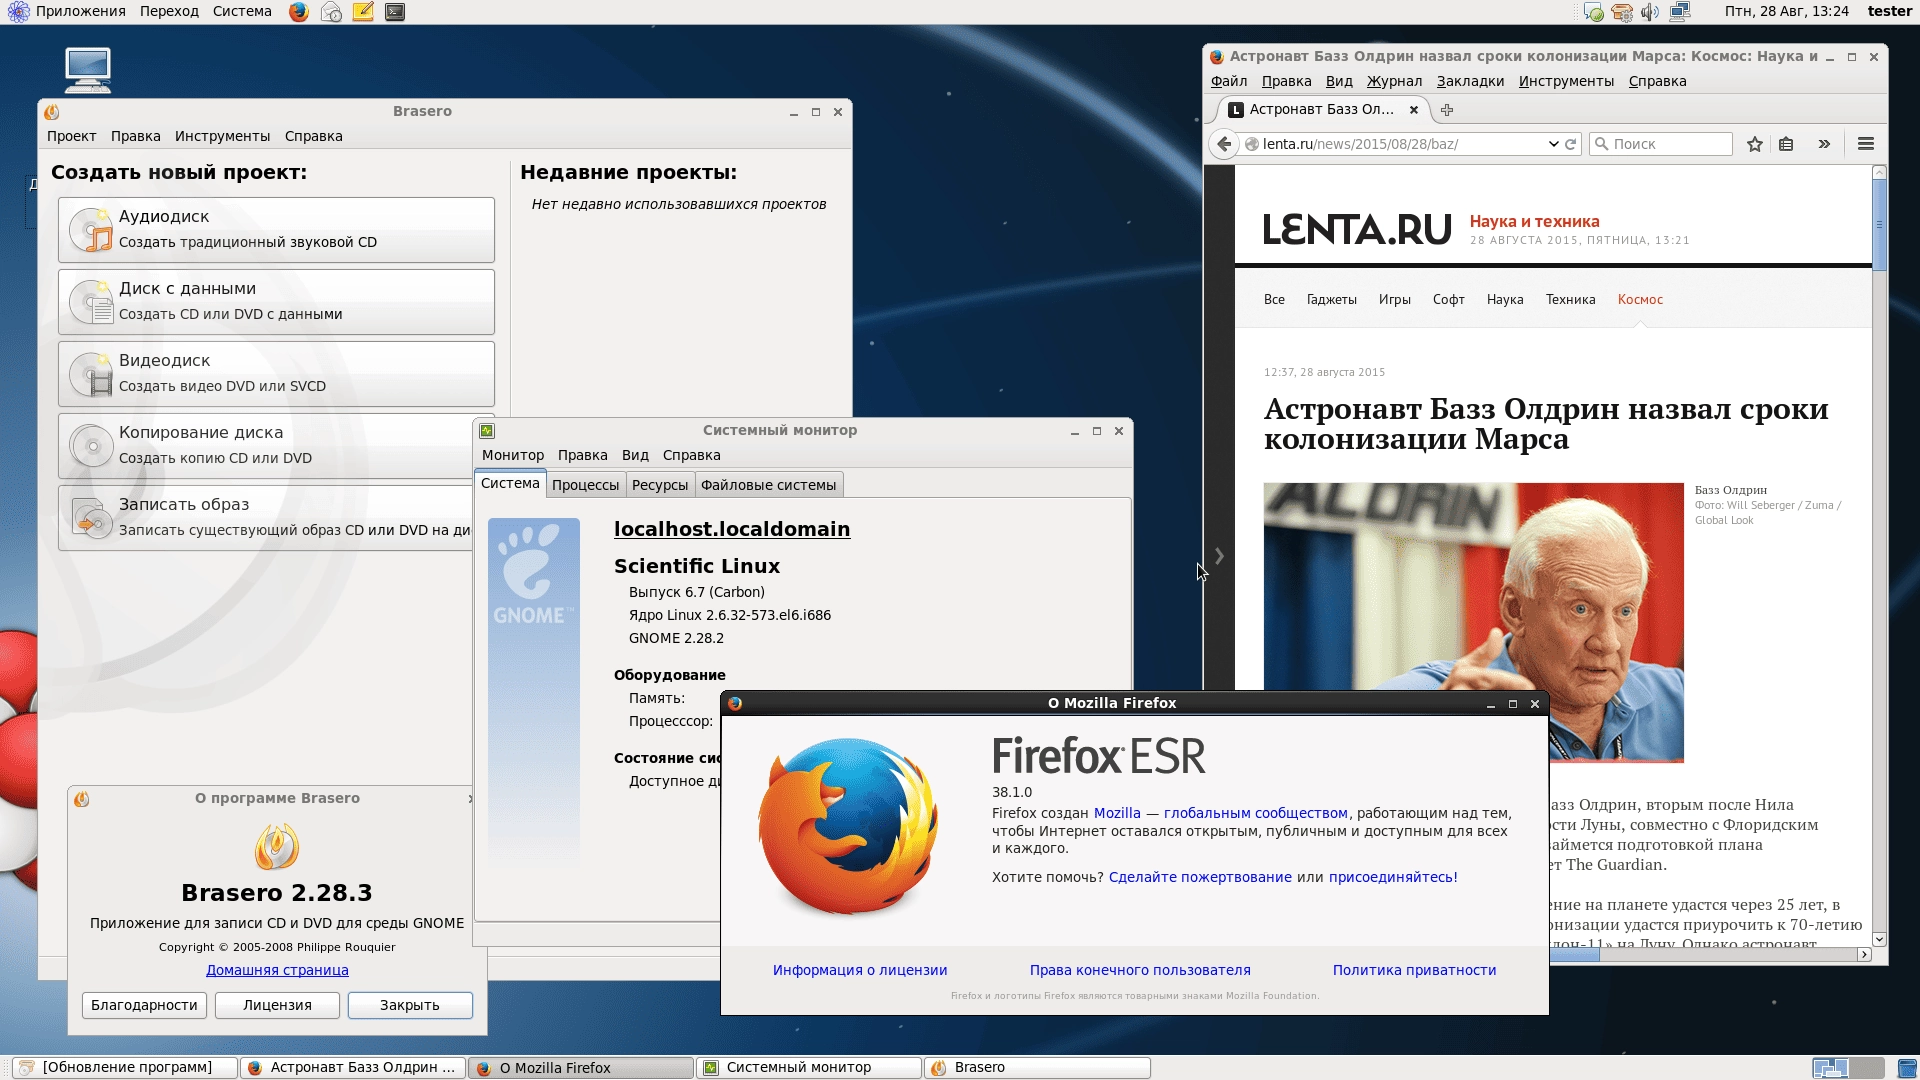This screenshot has width=1920, height=1080.
Task: Open the Mozilla link in About Firefox
Action: [1117, 814]
